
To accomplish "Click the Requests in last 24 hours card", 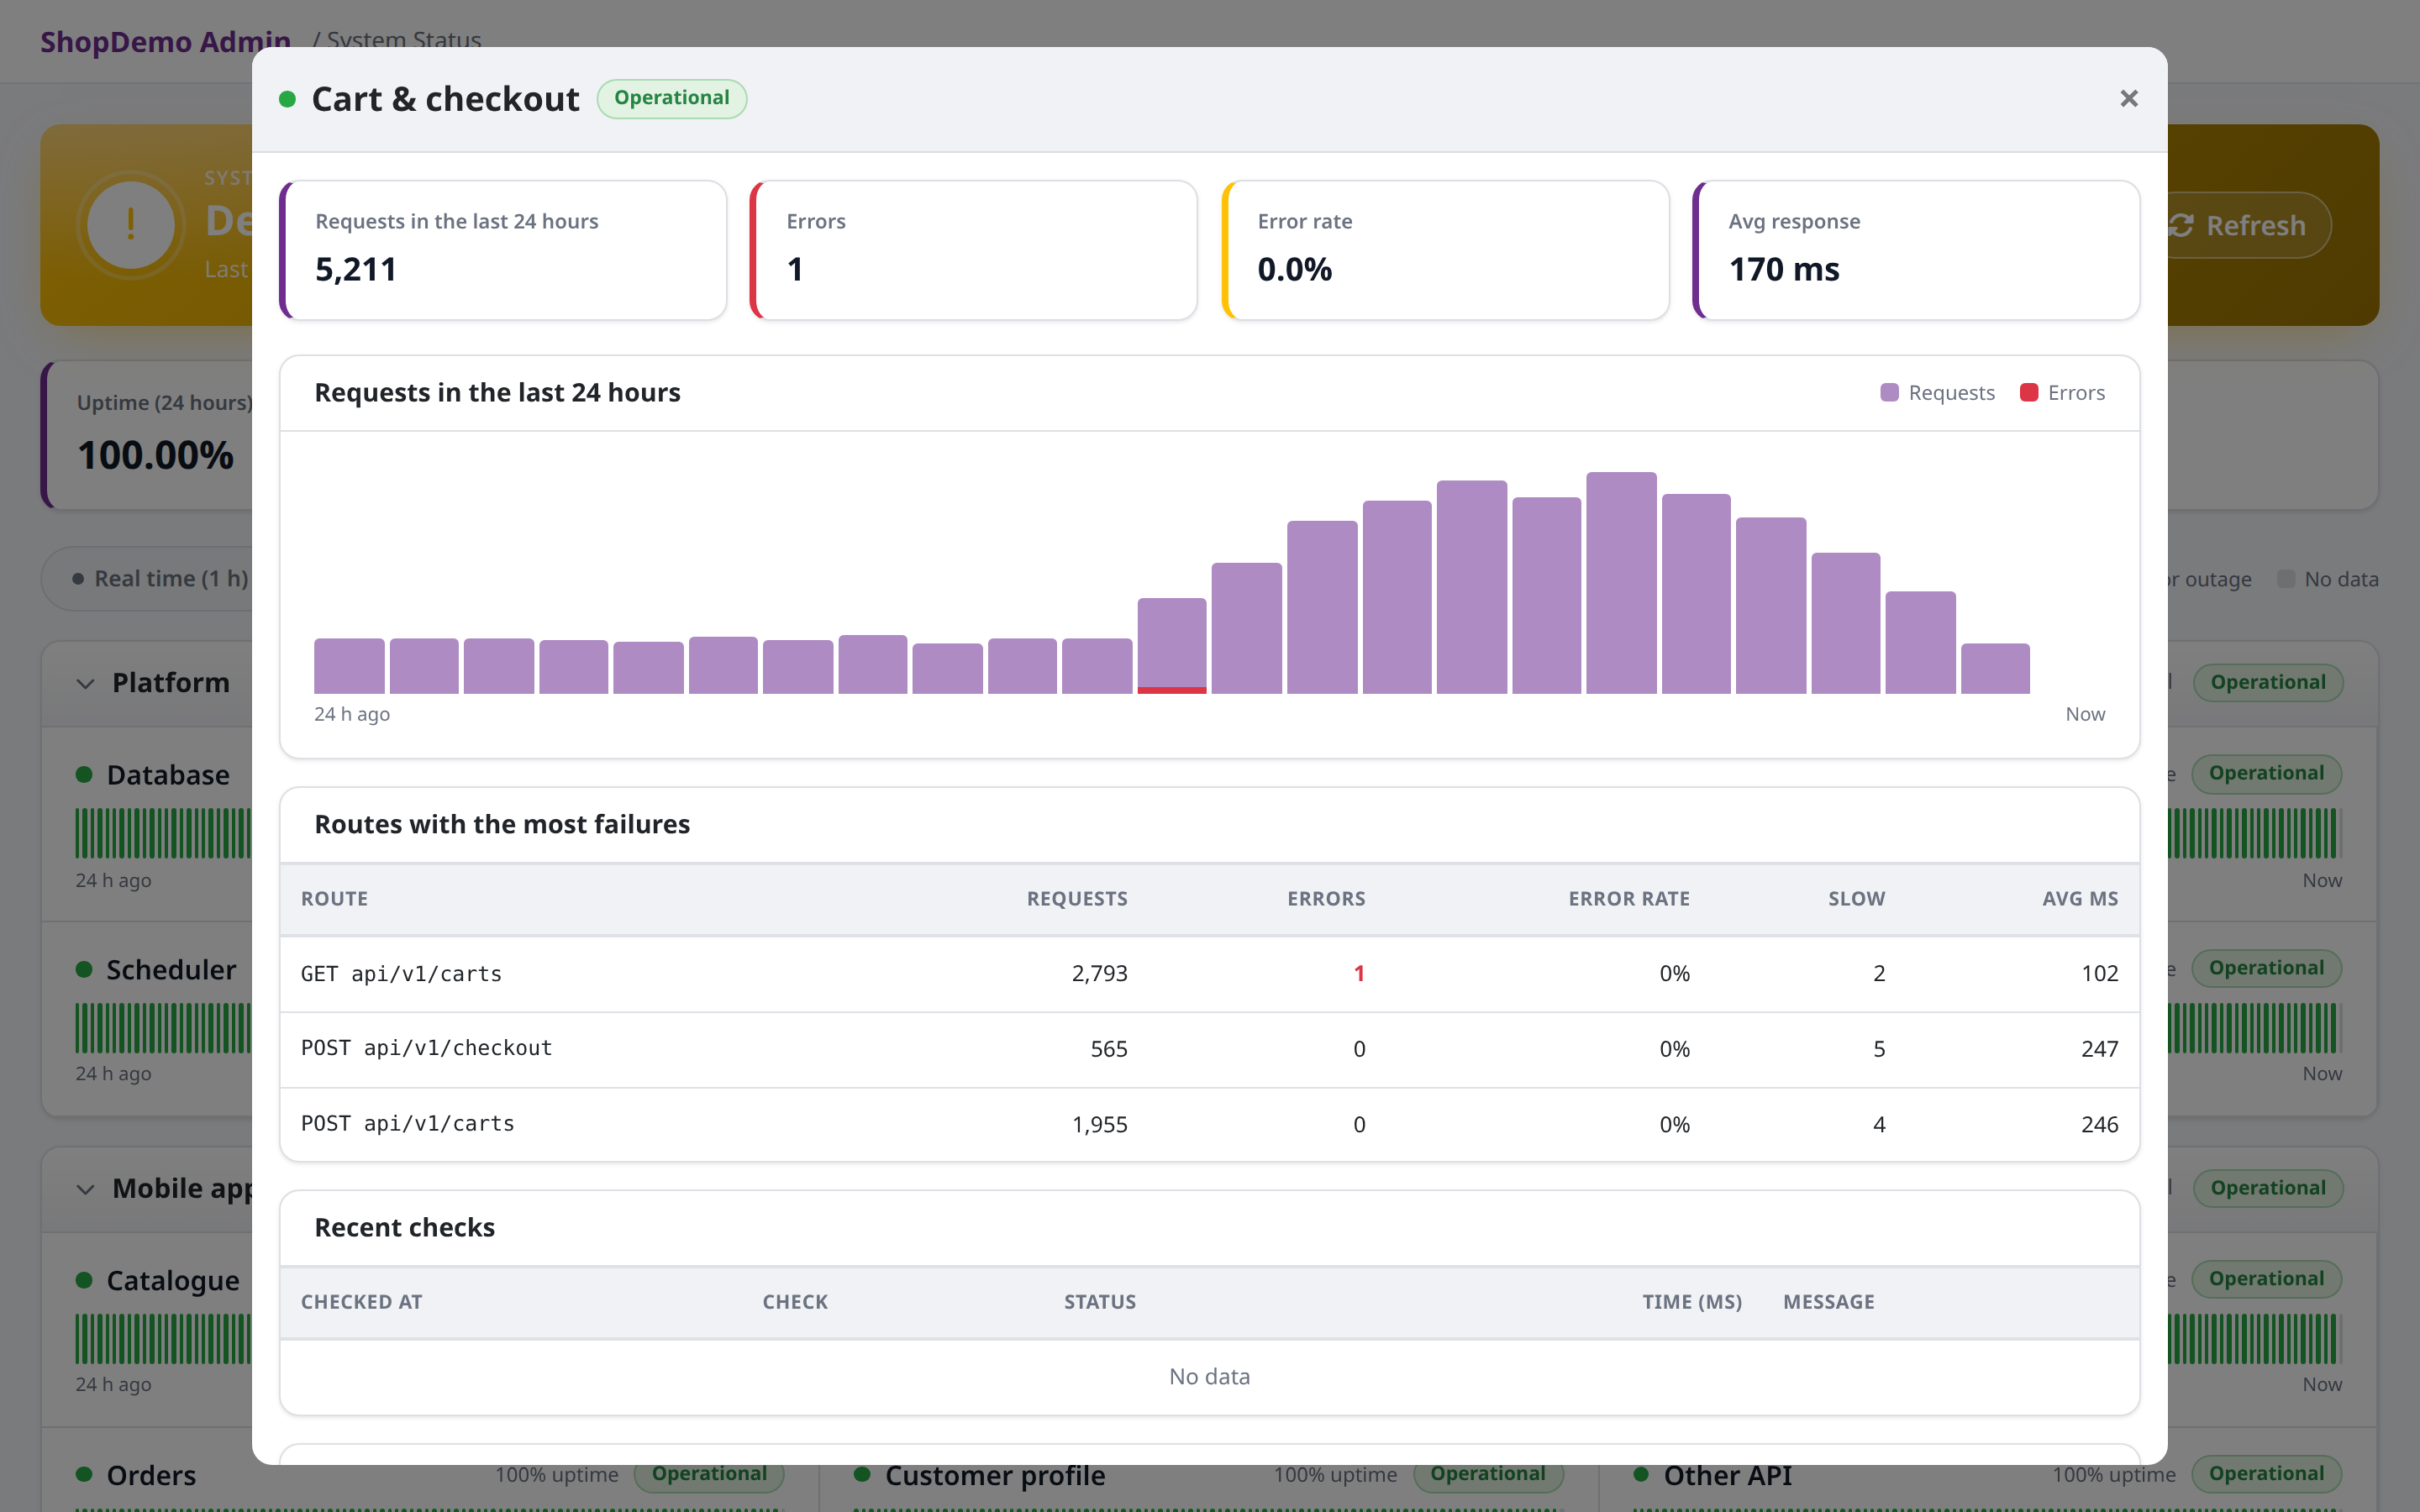I will [503, 250].
